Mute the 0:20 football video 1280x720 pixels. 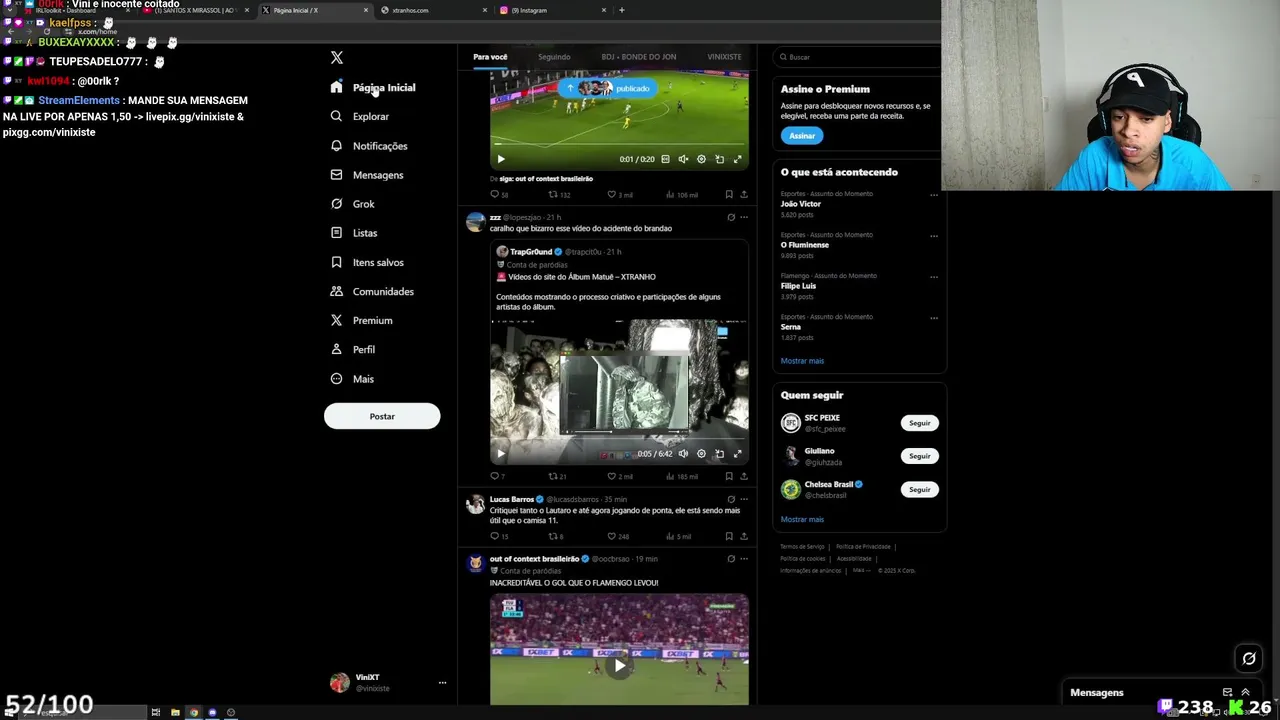[x=683, y=159]
